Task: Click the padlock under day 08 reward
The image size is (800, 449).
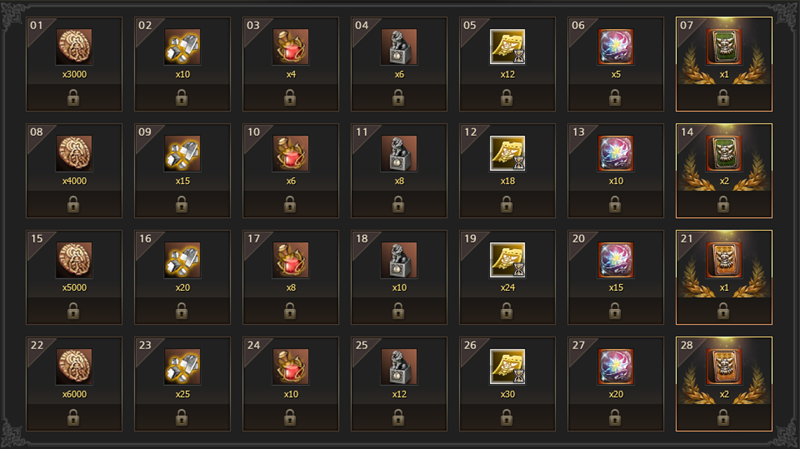Action: pos(73,205)
